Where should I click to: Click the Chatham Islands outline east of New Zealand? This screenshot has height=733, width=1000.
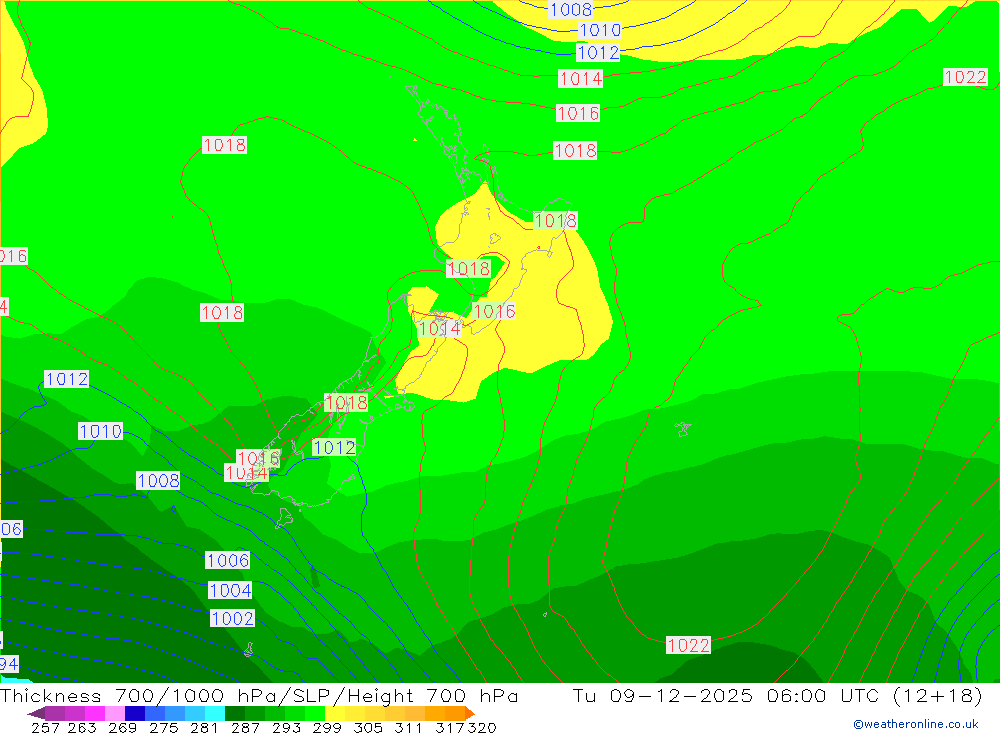[x=682, y=429]
